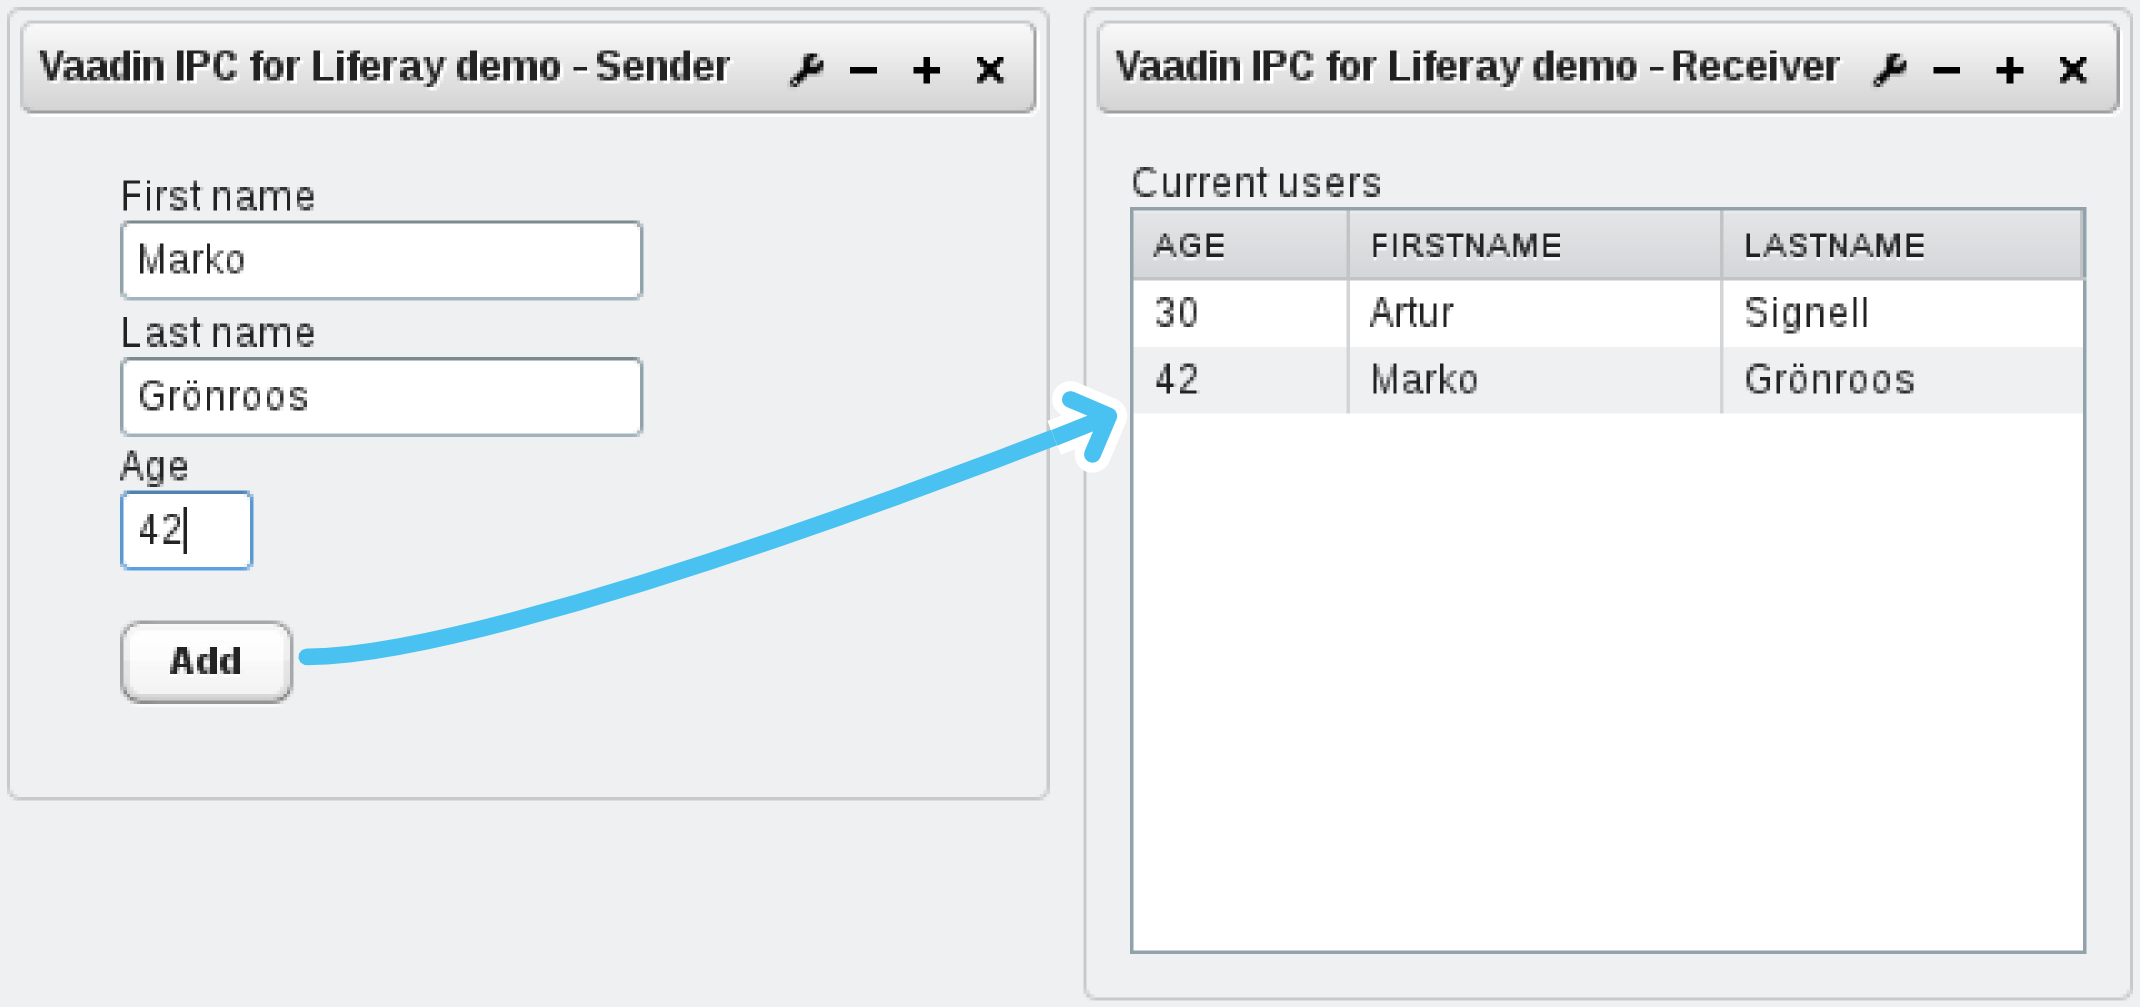Select the Marko Grönroos table row
Screen dimensions: 2140x1007
pyautogui.click(x=1608, y=380)
